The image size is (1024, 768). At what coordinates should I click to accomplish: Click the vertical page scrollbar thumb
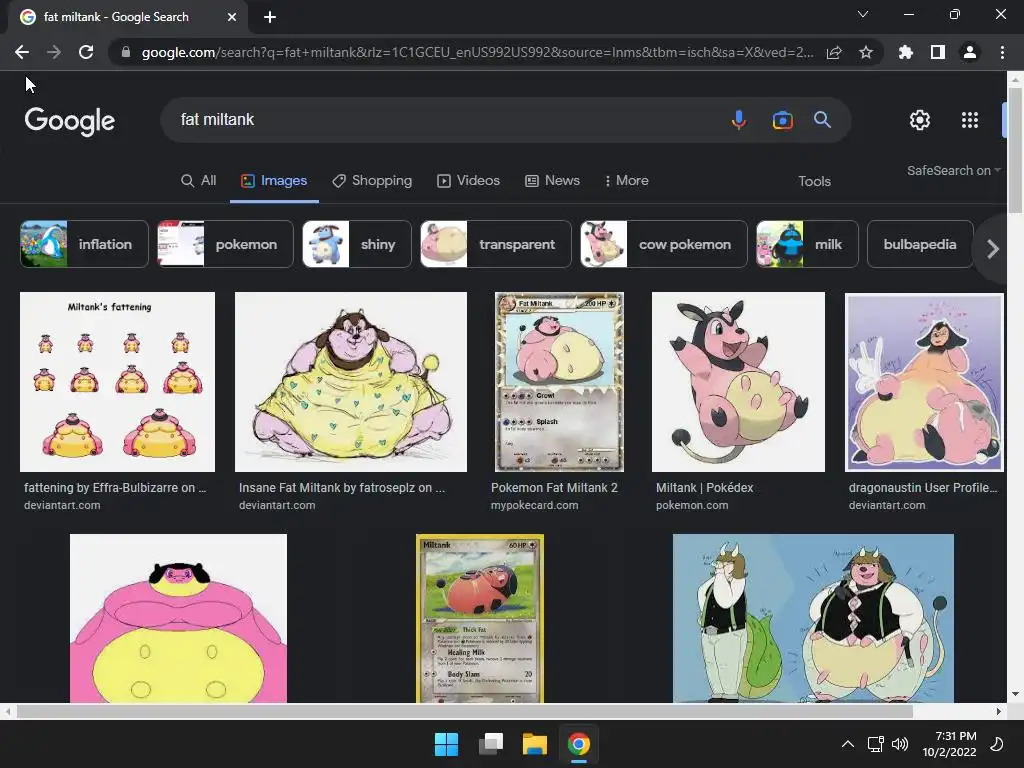1015,150
